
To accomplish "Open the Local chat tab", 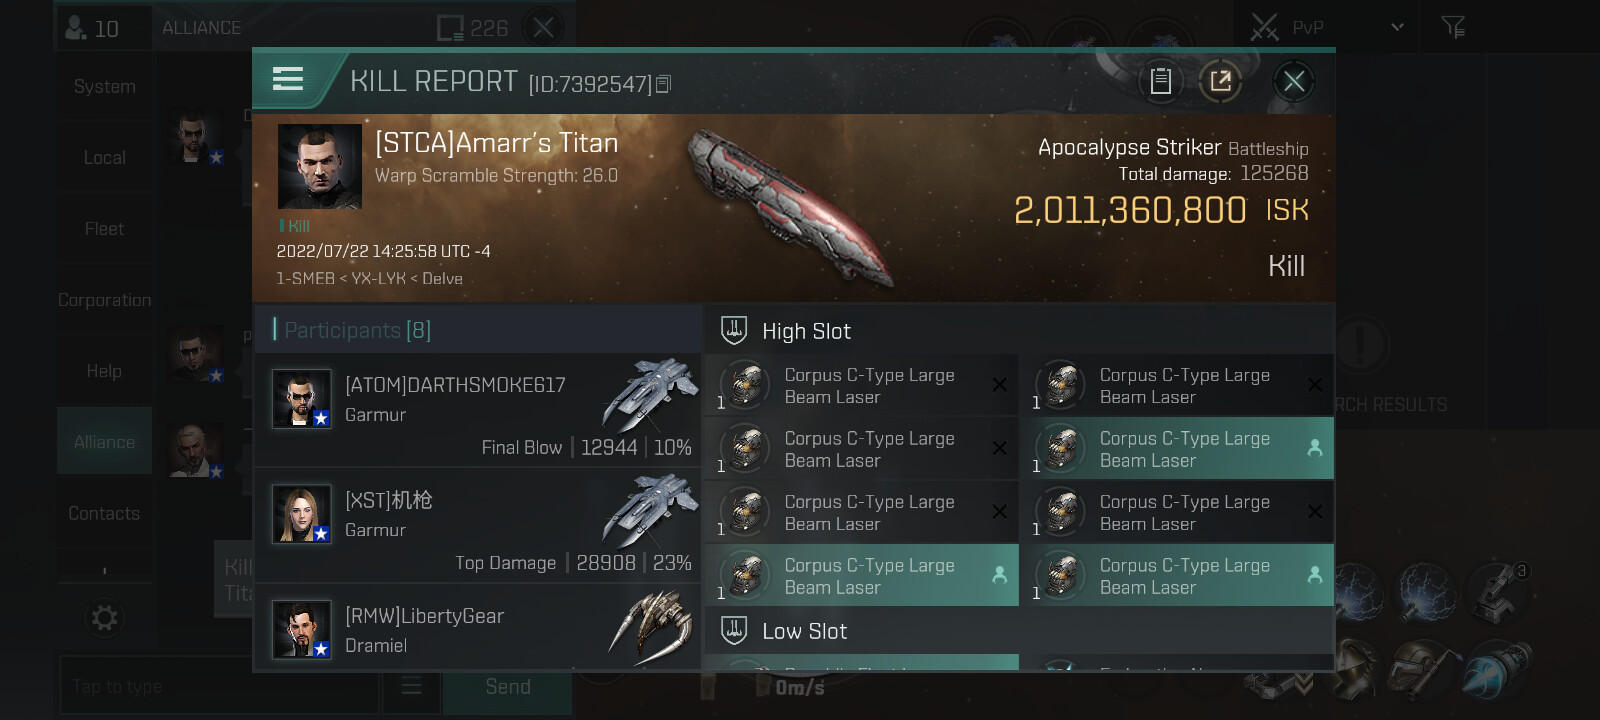I will click(x=104, y=158).
